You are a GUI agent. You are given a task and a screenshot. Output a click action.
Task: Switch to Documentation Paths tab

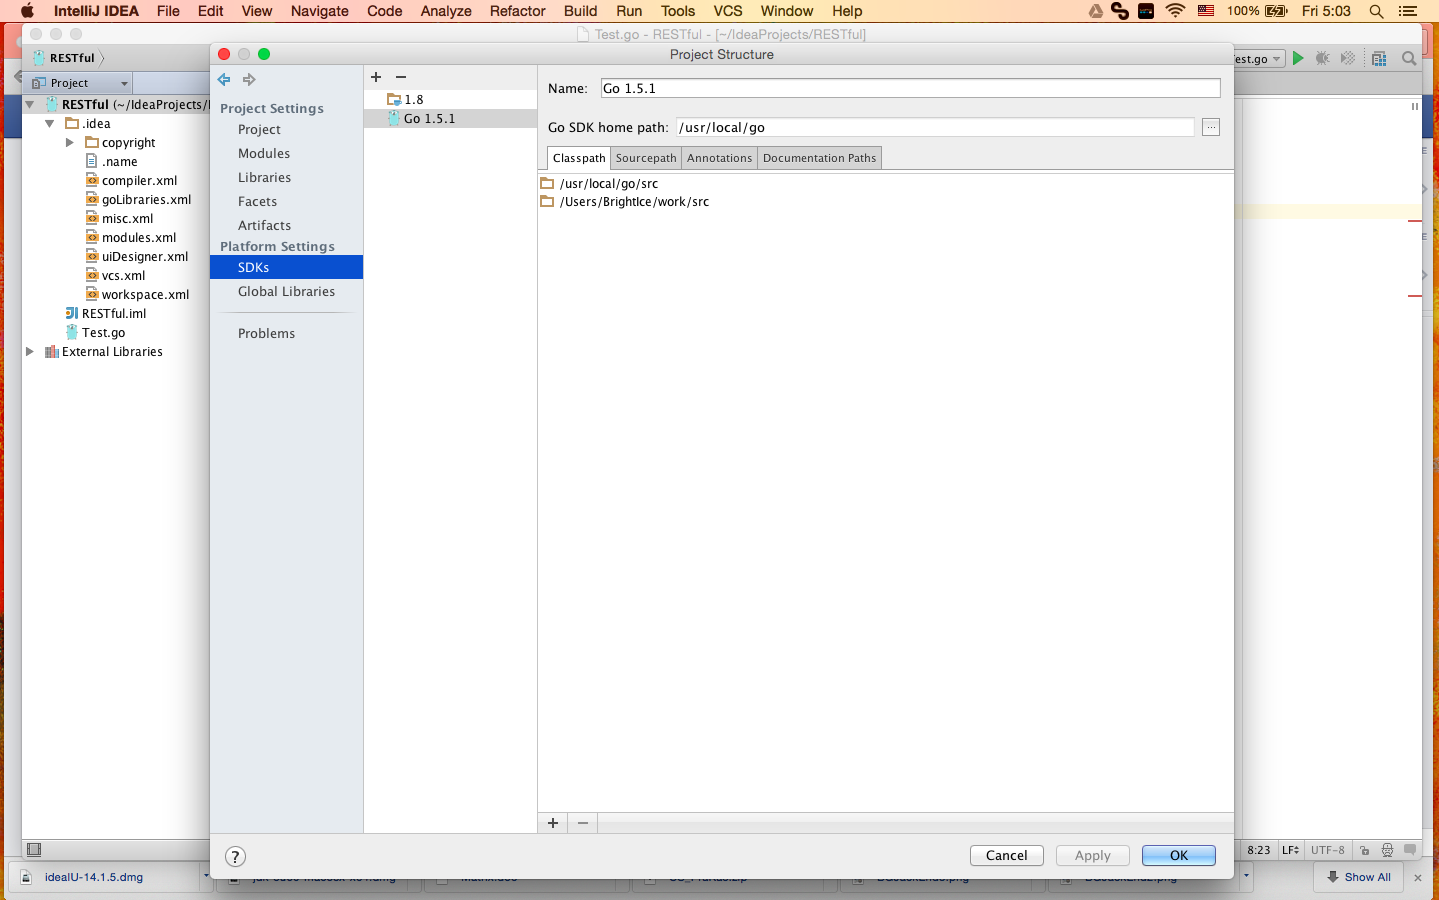819,158
